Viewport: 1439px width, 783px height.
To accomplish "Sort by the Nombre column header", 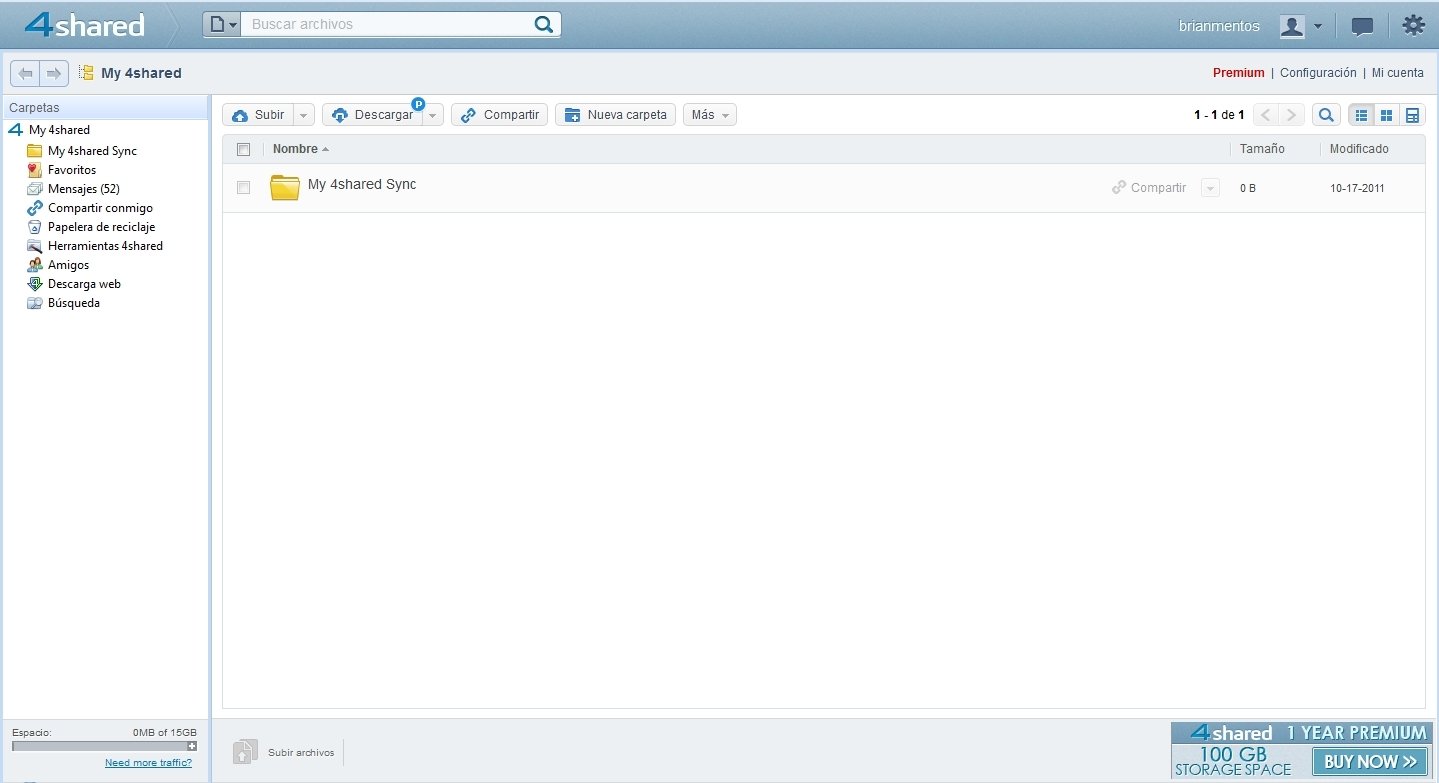I will pos(295,149).
